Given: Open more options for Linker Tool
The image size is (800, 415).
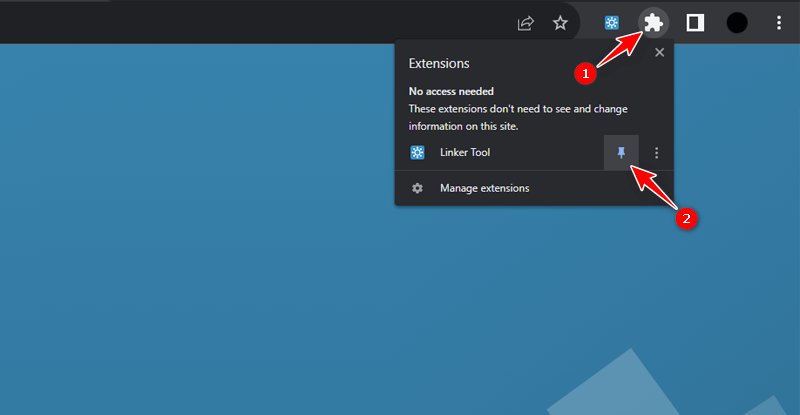Looking at the screenshot, I should click(657, 153).
